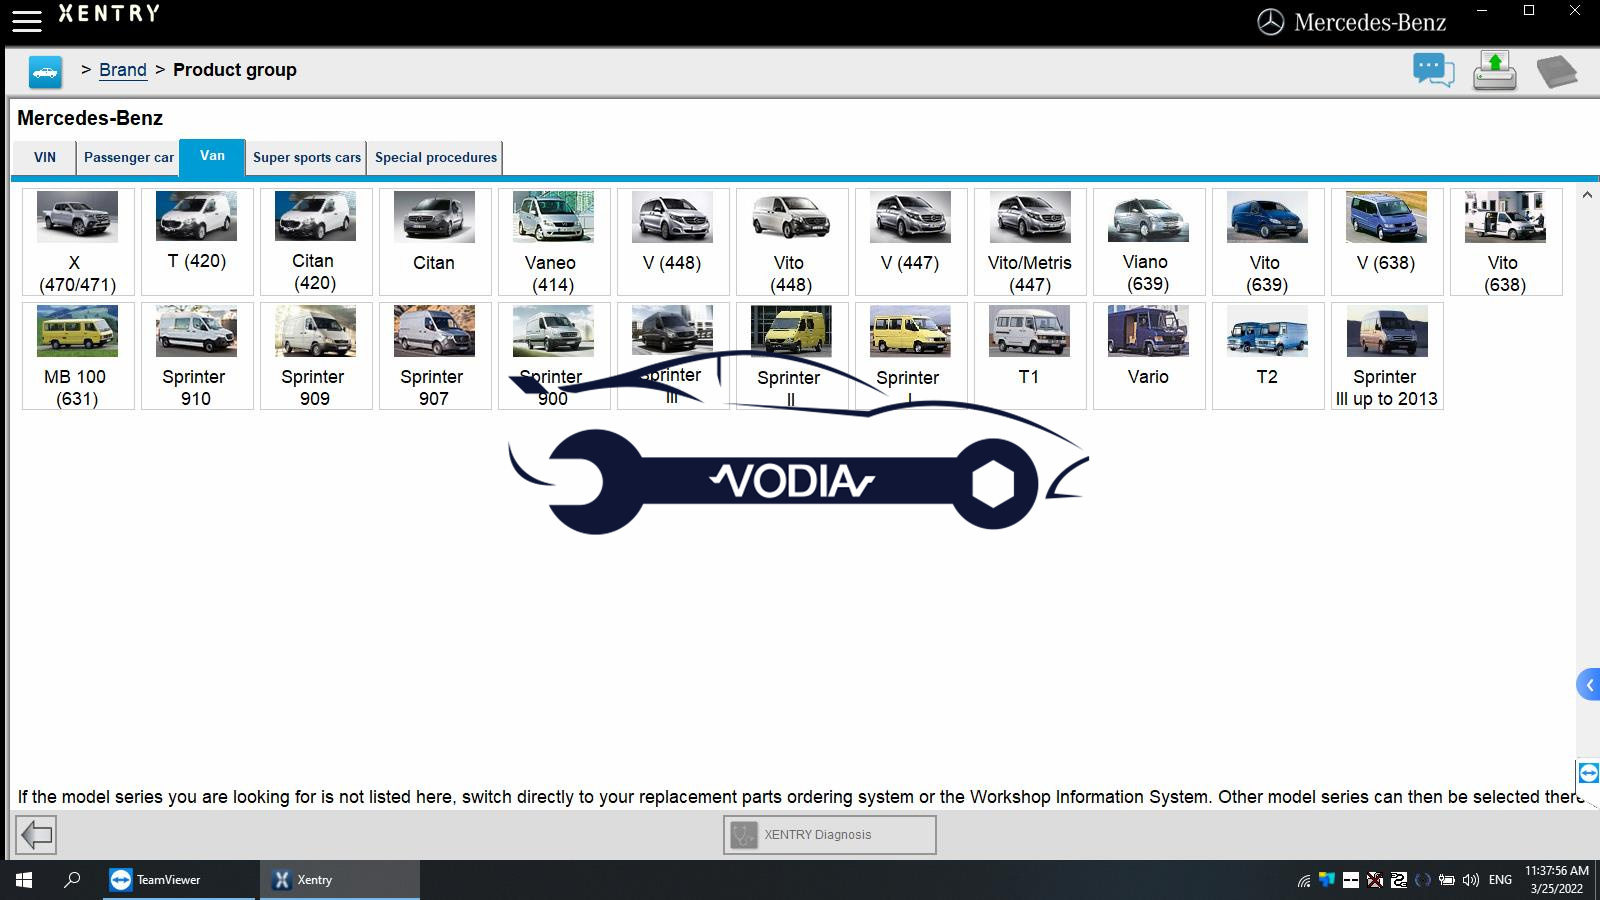Click the Xentry taskbar button
Viewport: 1600px width, 900px height.
340,880
